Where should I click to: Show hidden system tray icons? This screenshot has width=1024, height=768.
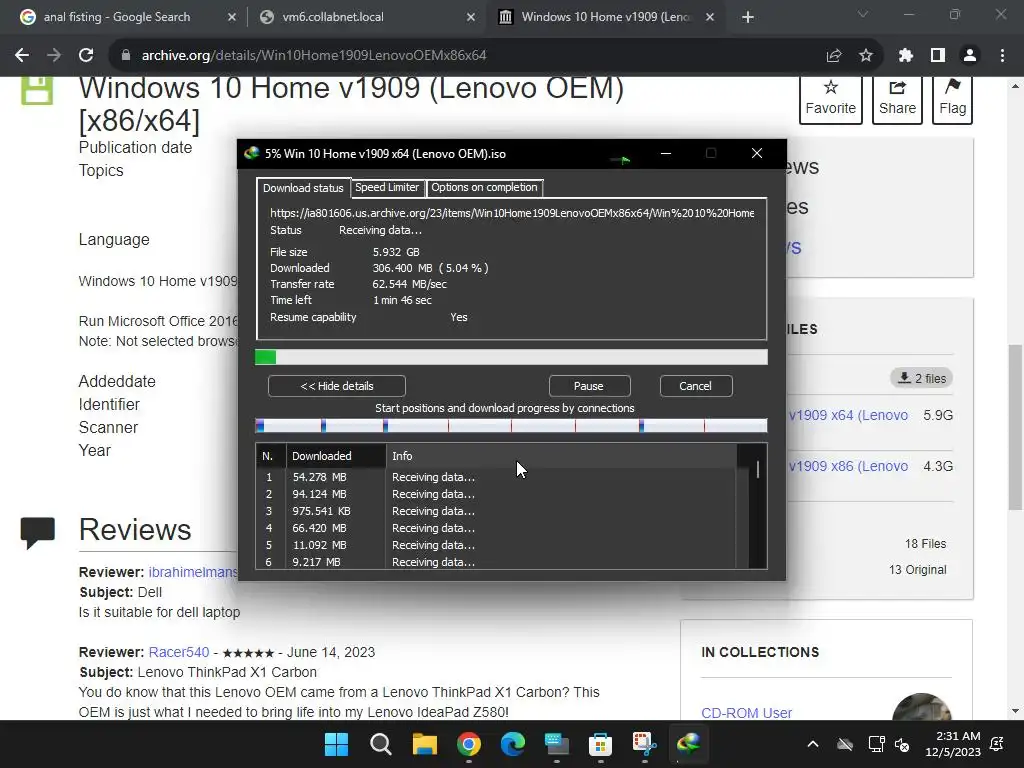tap(813, 744)
